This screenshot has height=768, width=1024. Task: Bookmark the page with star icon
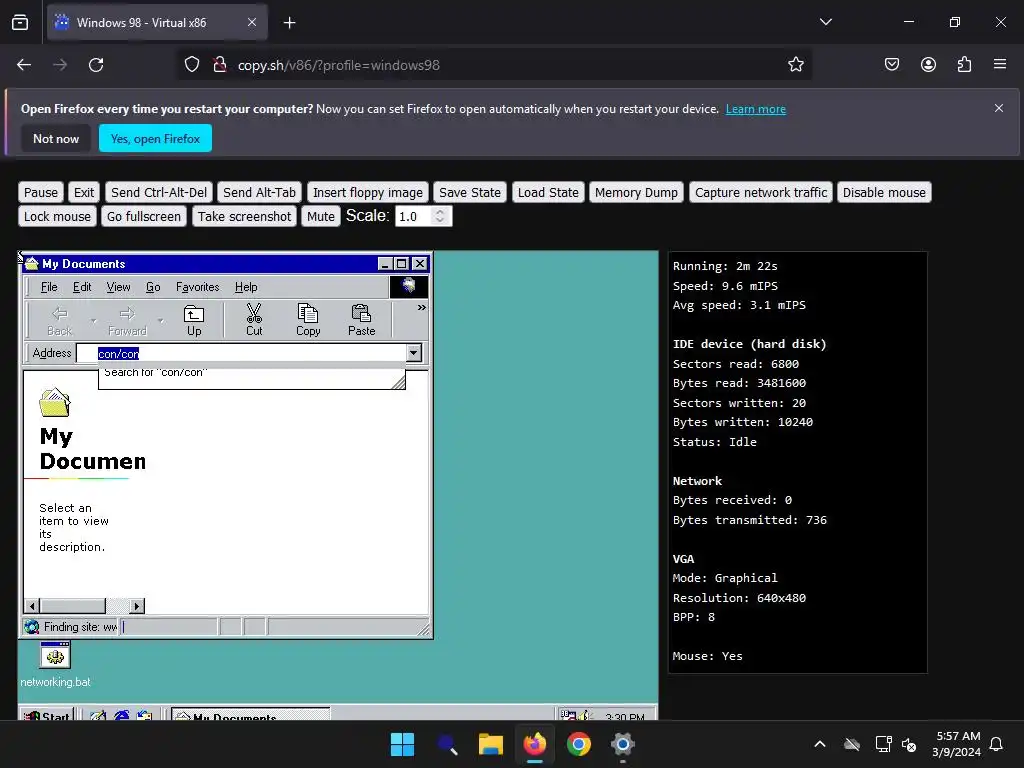[x=795, y=65]
